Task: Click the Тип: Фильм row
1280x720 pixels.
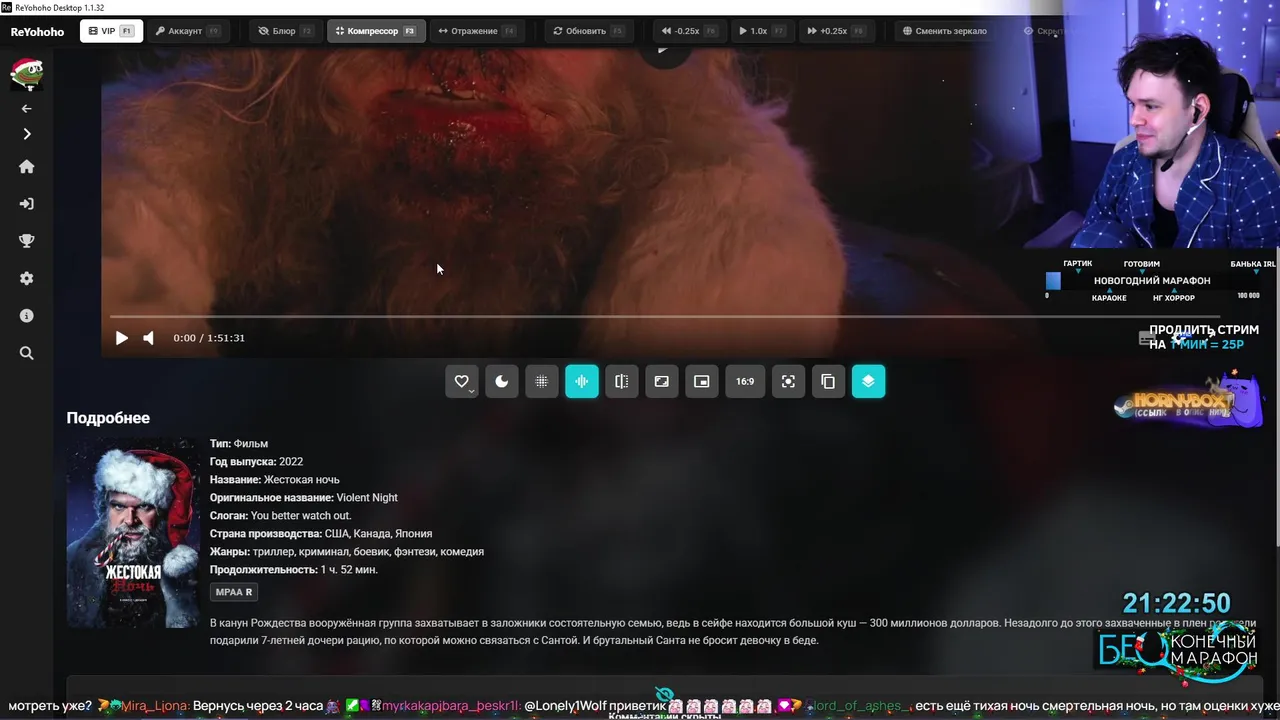Action: point(239,443)
